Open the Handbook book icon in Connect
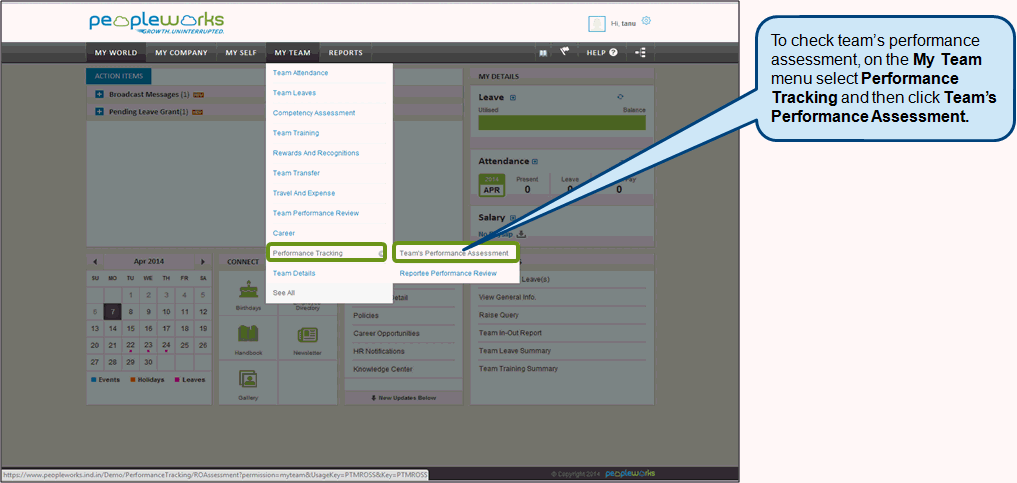This screenshot has height=483, width=1017. 248,335
